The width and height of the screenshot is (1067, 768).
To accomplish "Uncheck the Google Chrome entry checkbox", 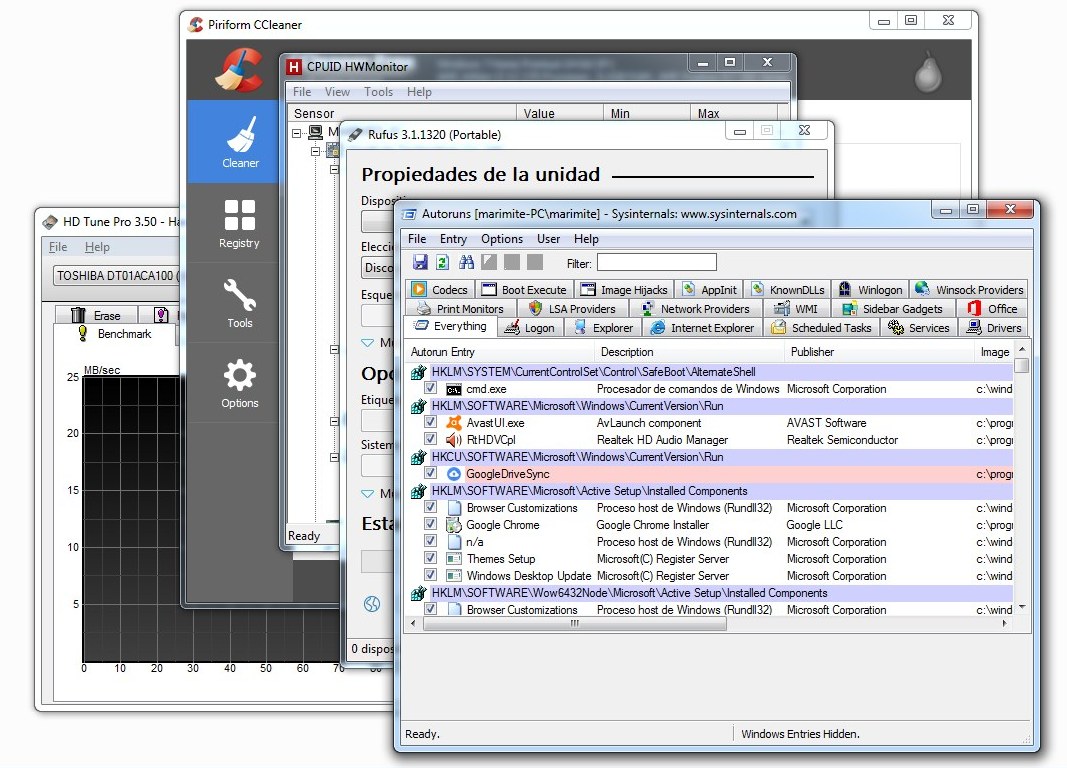I will coord(430,524).
